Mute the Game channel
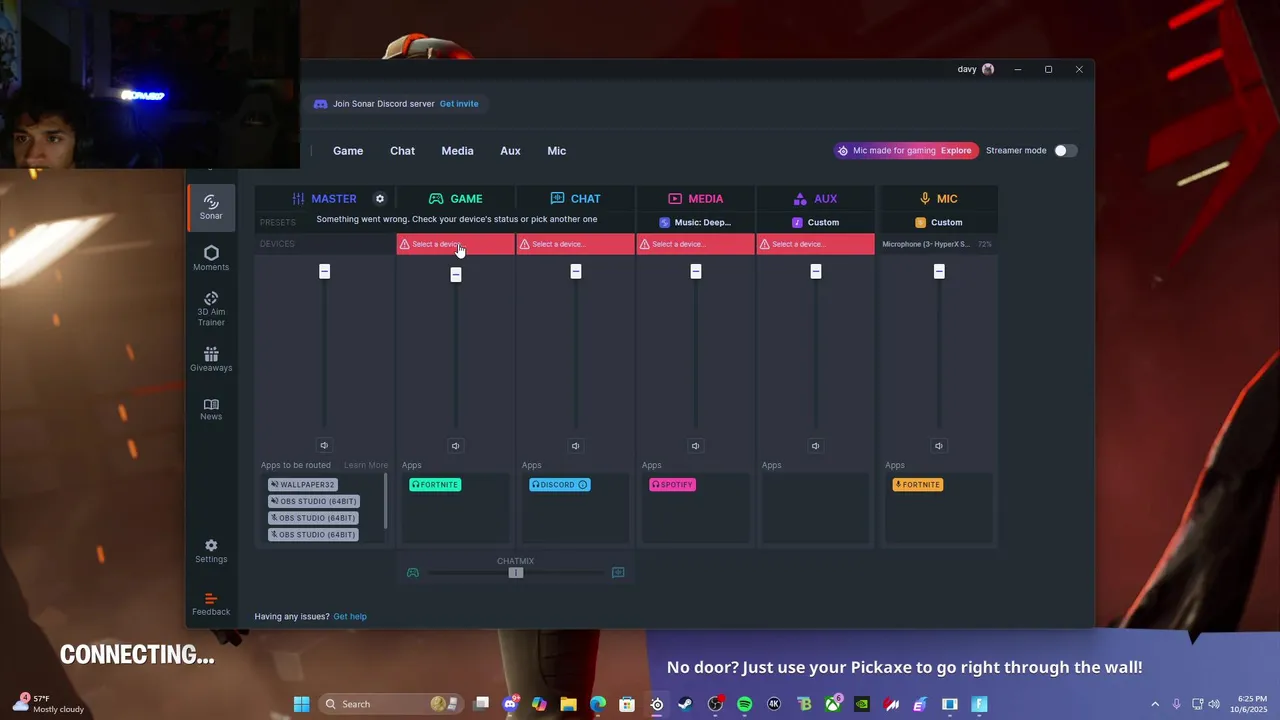Viewport: 1280px width, 720px height. pos(455,446)
